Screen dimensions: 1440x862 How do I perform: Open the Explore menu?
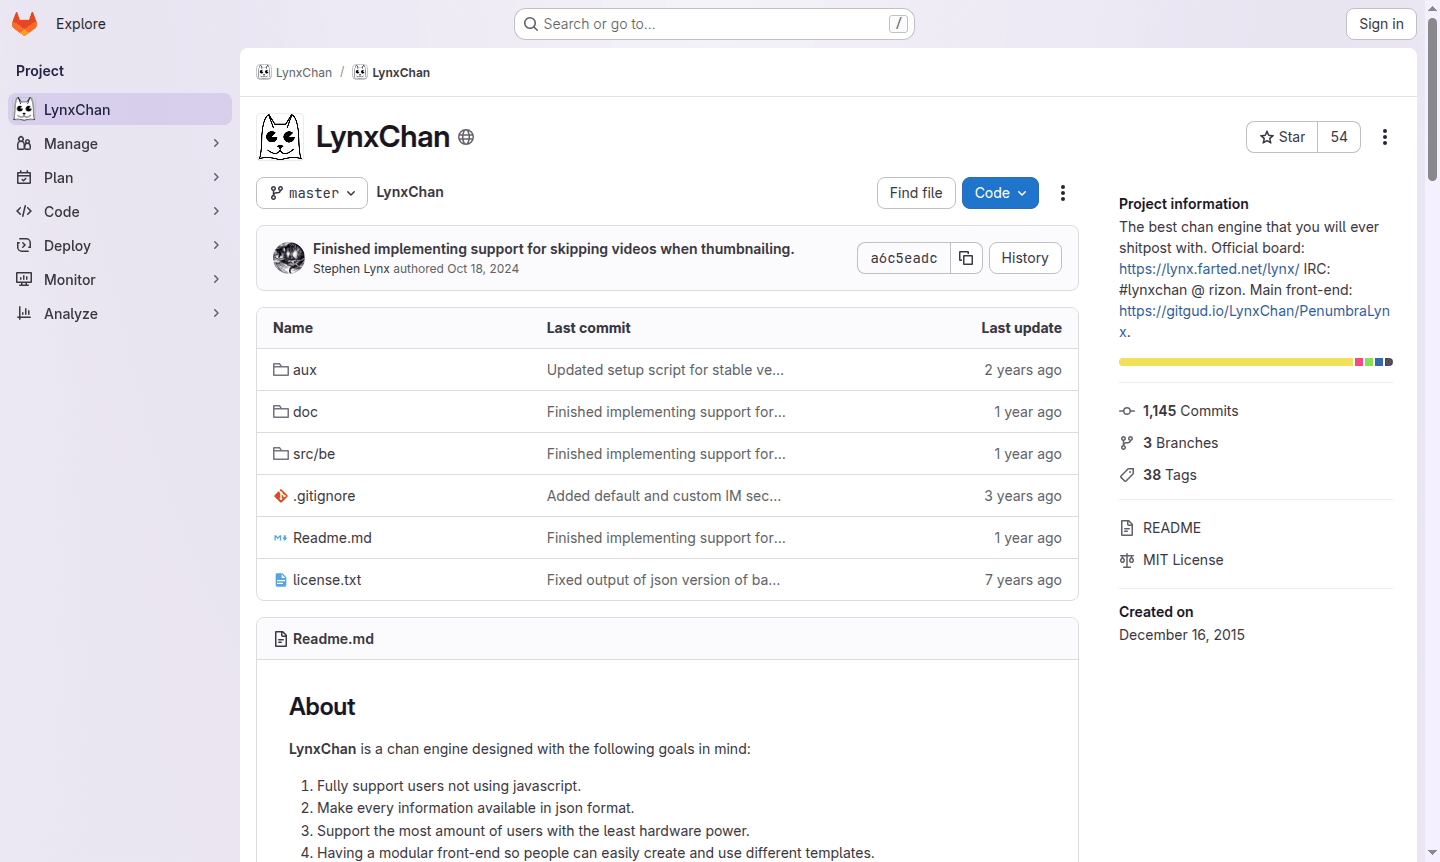[x=80, y=23]
